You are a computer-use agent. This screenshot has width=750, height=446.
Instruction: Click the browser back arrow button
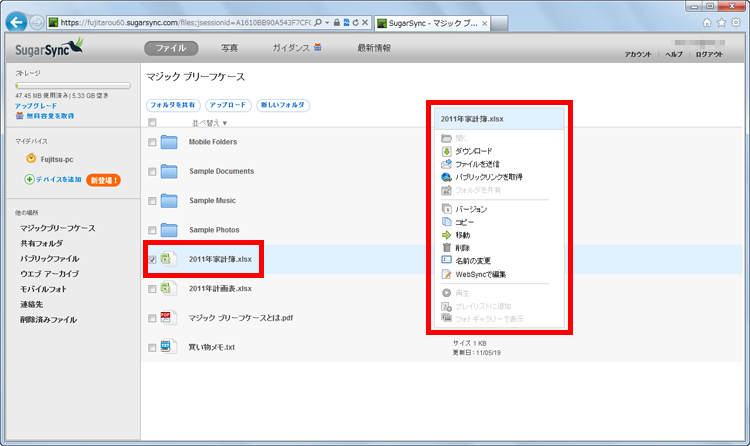point(17,22)
